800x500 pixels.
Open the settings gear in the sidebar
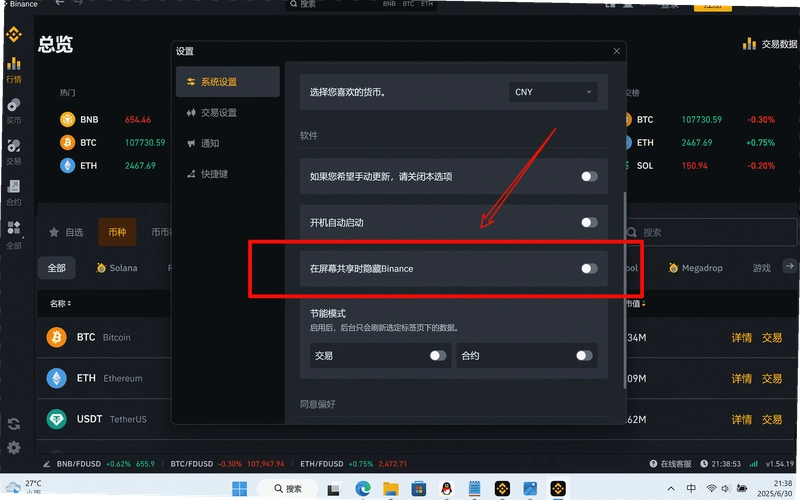point(14,447)
